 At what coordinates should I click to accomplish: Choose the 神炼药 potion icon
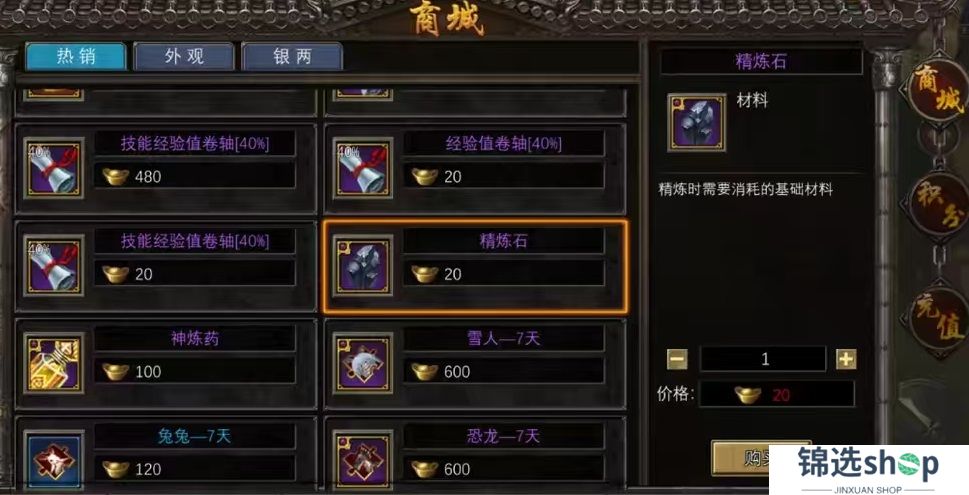tap(54, 363)
